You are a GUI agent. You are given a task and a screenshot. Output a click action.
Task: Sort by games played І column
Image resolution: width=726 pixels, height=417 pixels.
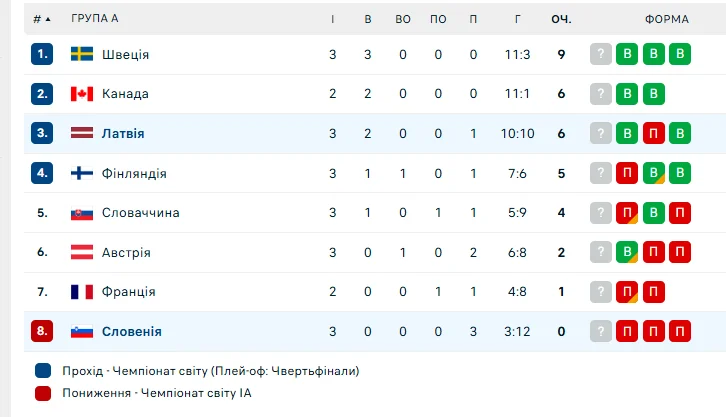(333, 19)
